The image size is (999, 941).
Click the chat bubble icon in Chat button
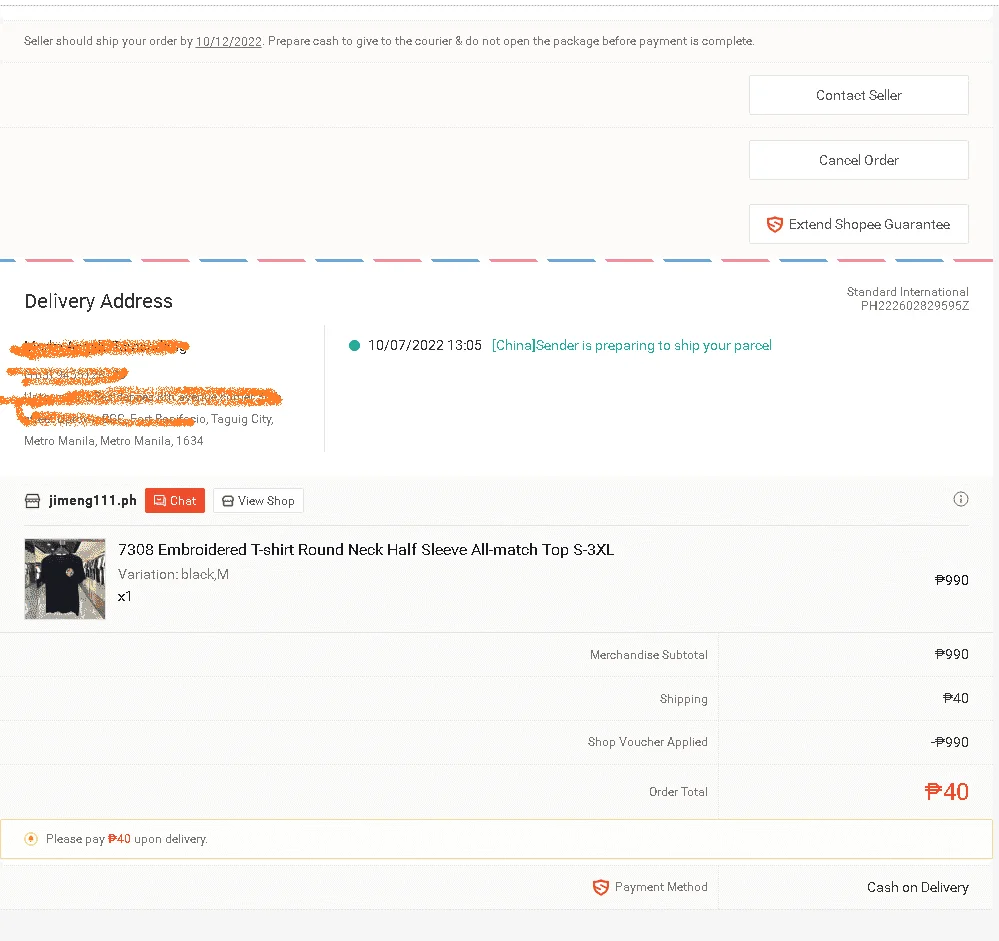coord(160,501)
